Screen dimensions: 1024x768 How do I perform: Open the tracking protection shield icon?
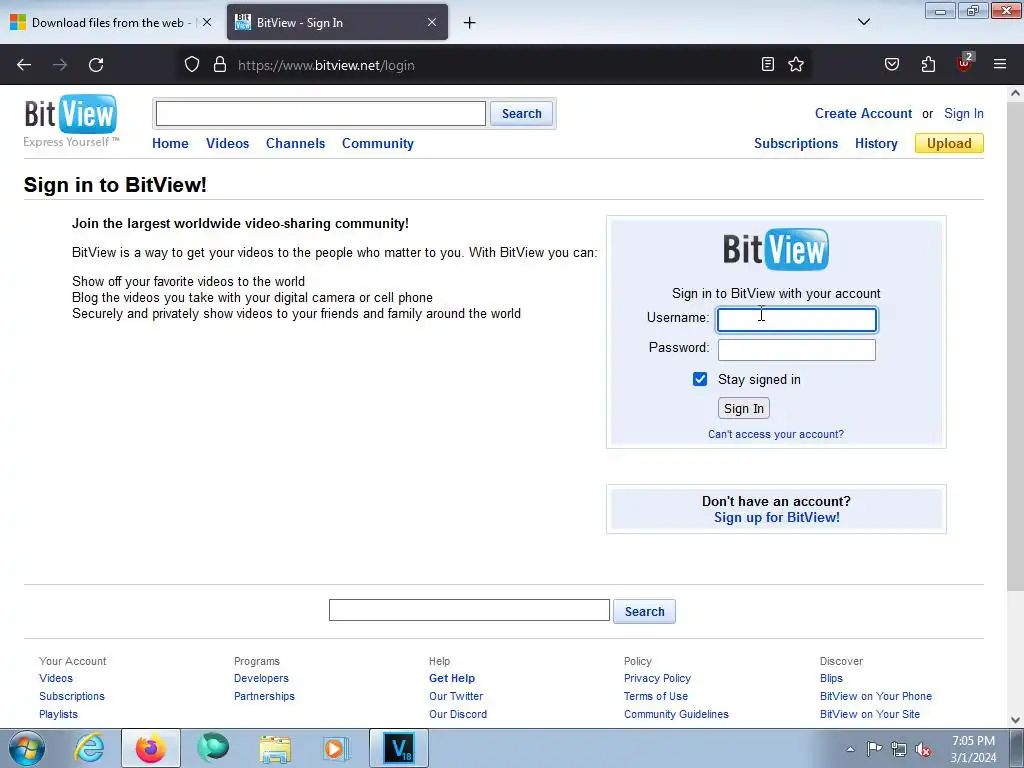pos(191,65)
